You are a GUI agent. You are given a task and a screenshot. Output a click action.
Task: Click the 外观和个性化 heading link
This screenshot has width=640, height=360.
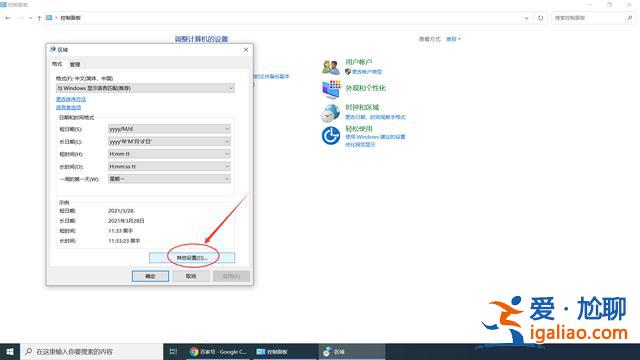click(x=365, y=88)
